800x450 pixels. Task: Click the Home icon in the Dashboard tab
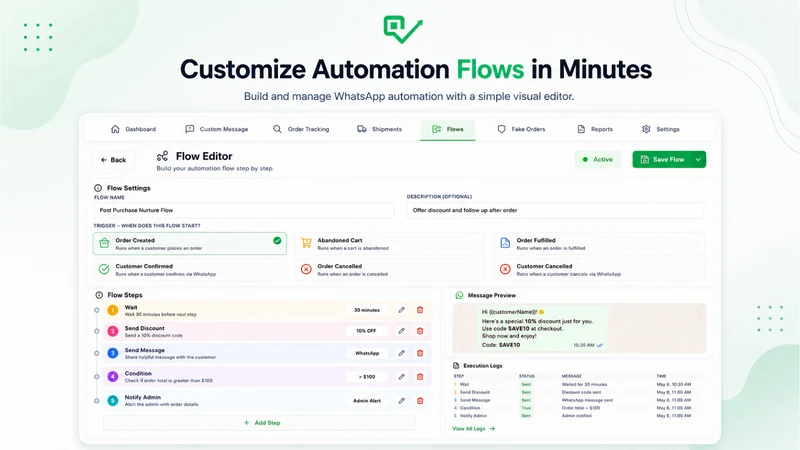115,129
